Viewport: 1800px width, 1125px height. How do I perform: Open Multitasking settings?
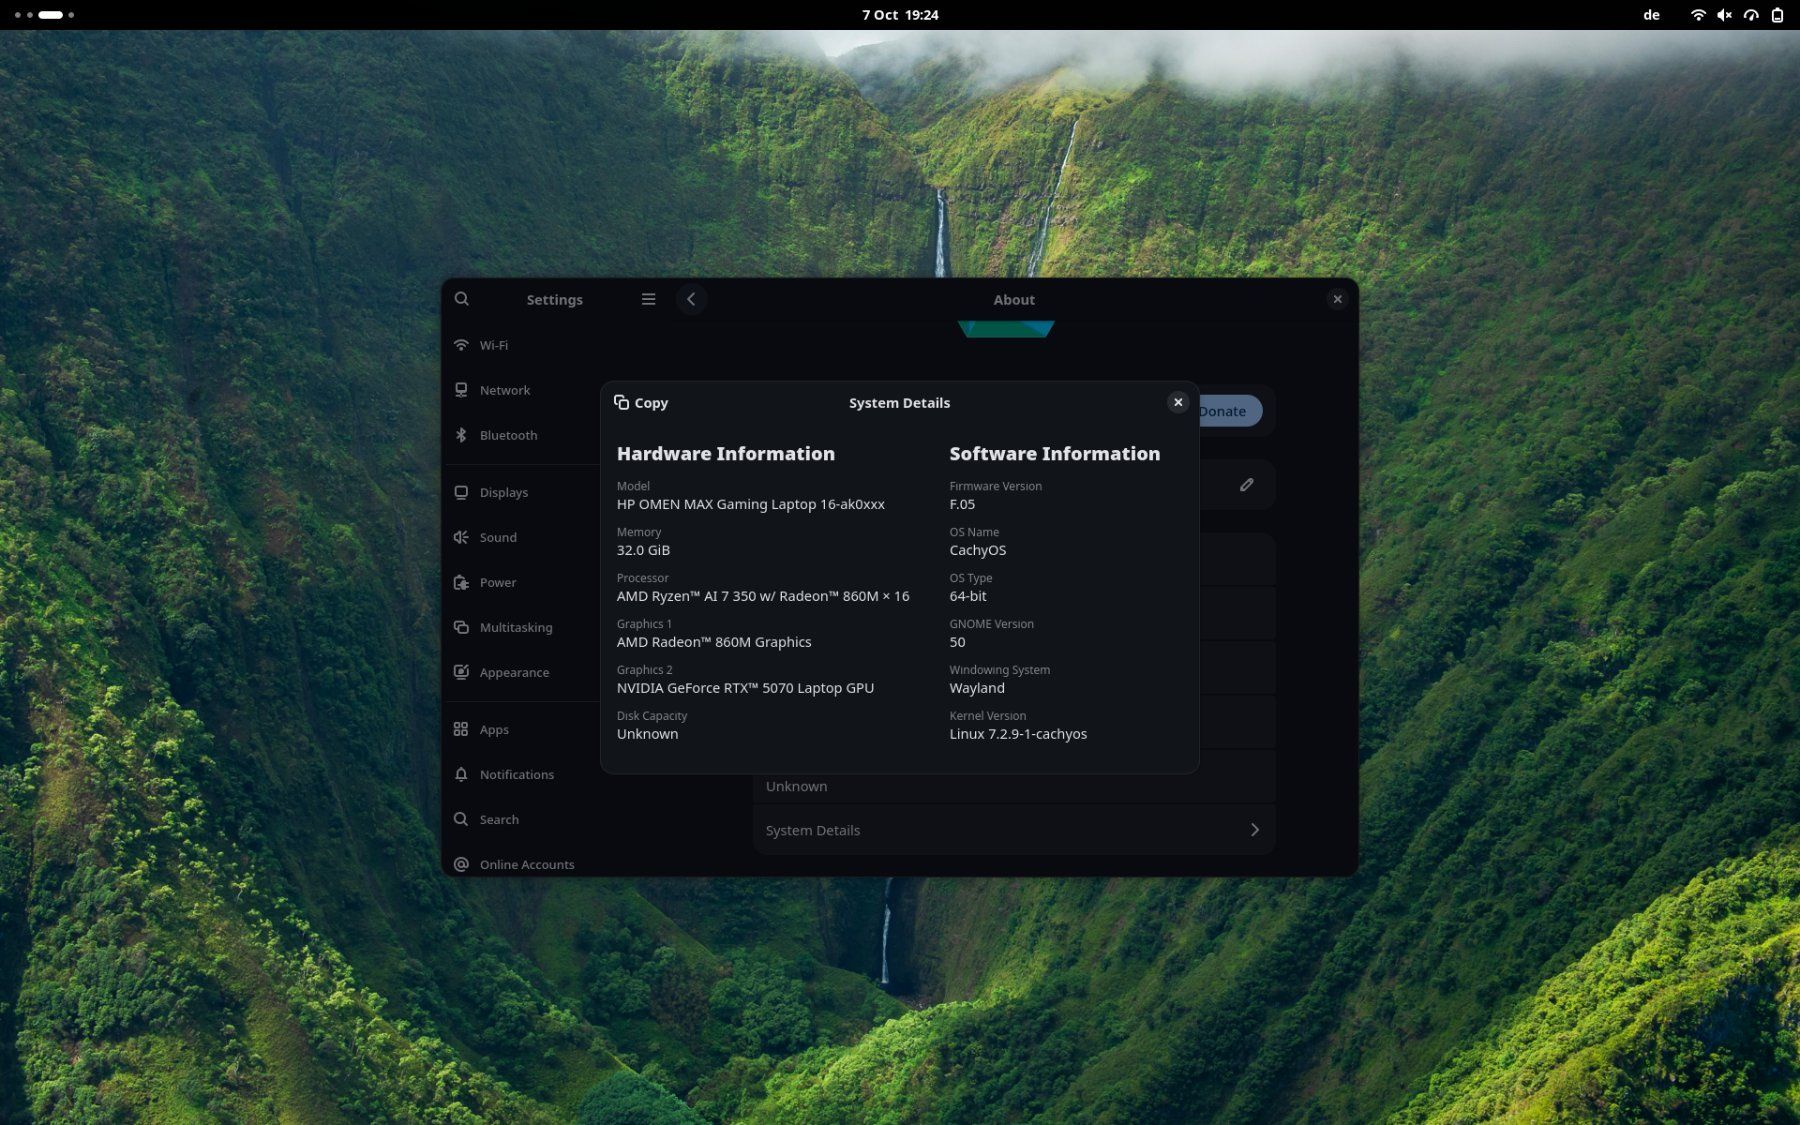520,627
